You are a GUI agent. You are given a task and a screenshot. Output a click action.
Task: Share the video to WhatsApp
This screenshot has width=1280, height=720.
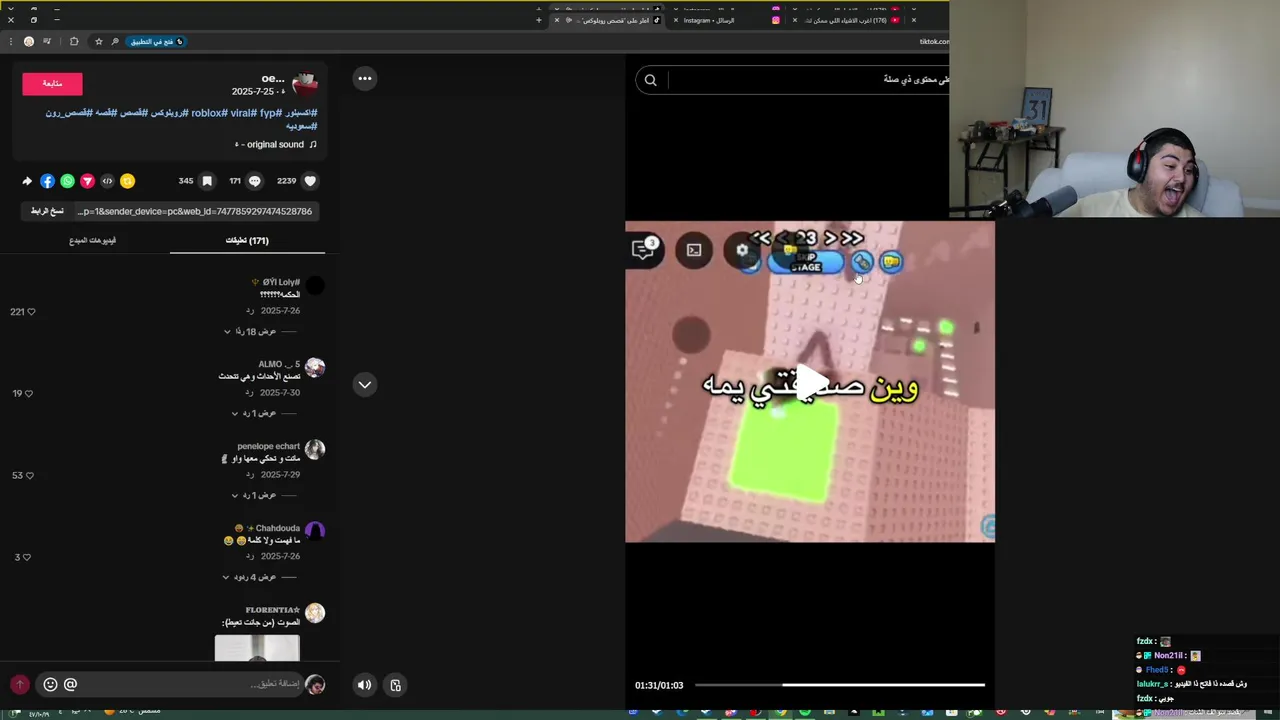coord(67,181)
